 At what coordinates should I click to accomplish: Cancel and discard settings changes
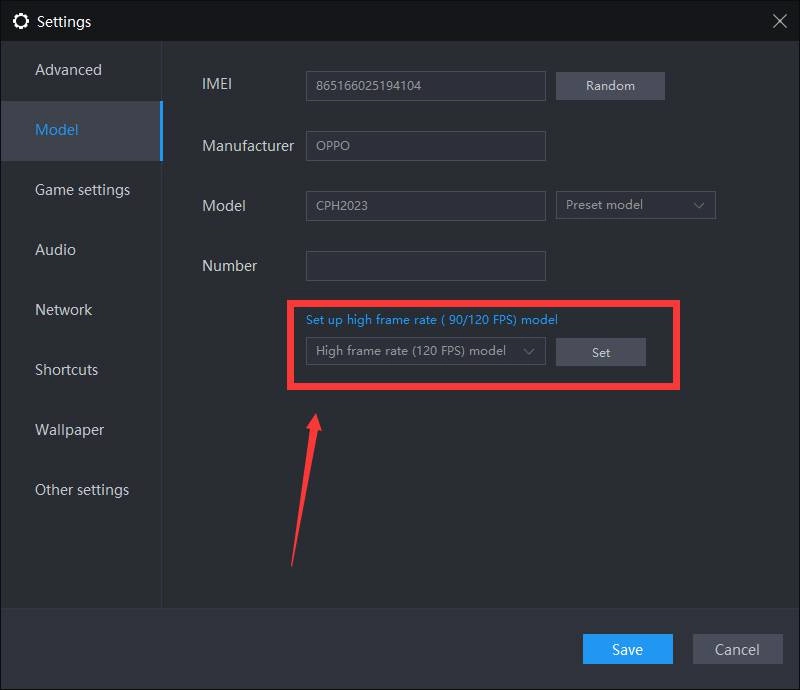tap(737, 649)
